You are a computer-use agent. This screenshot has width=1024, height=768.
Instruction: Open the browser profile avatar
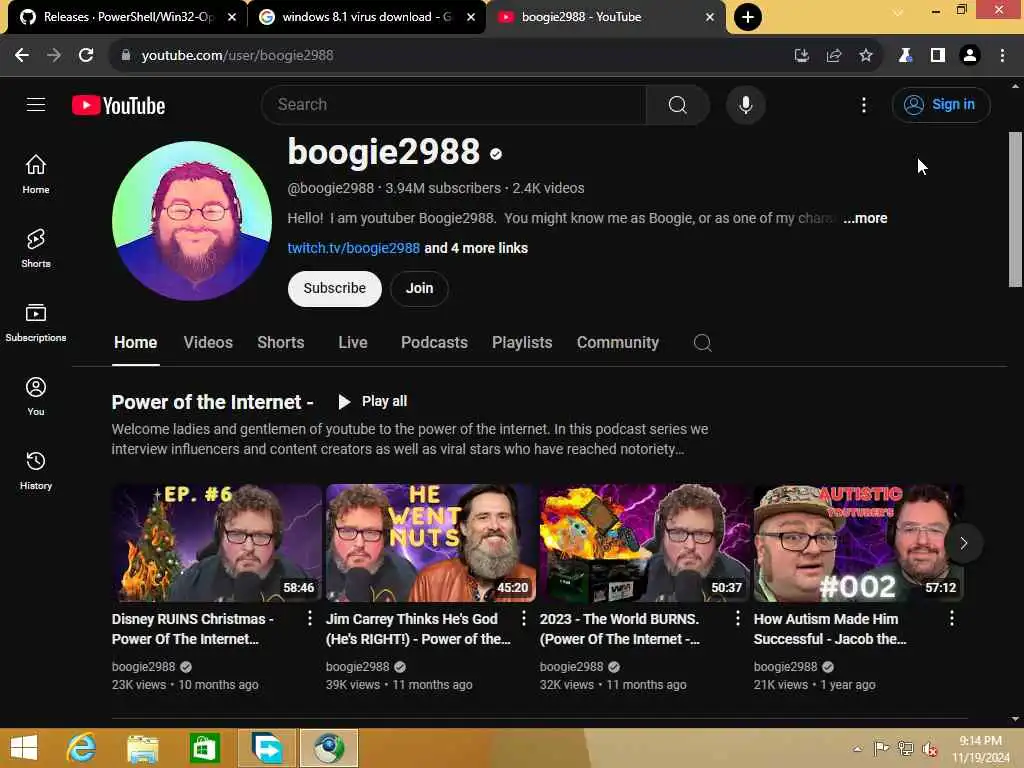[x=970, y=56]
